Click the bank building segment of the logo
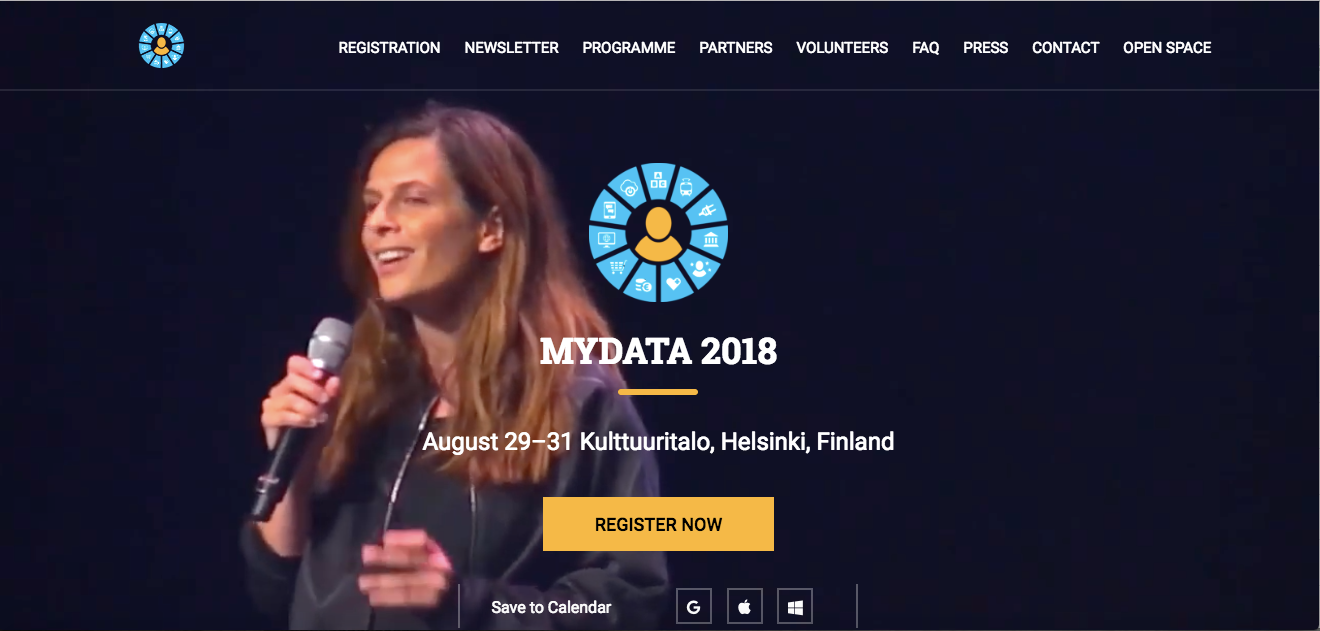Viewport: 1320px width, 631px height. (709, 240)
